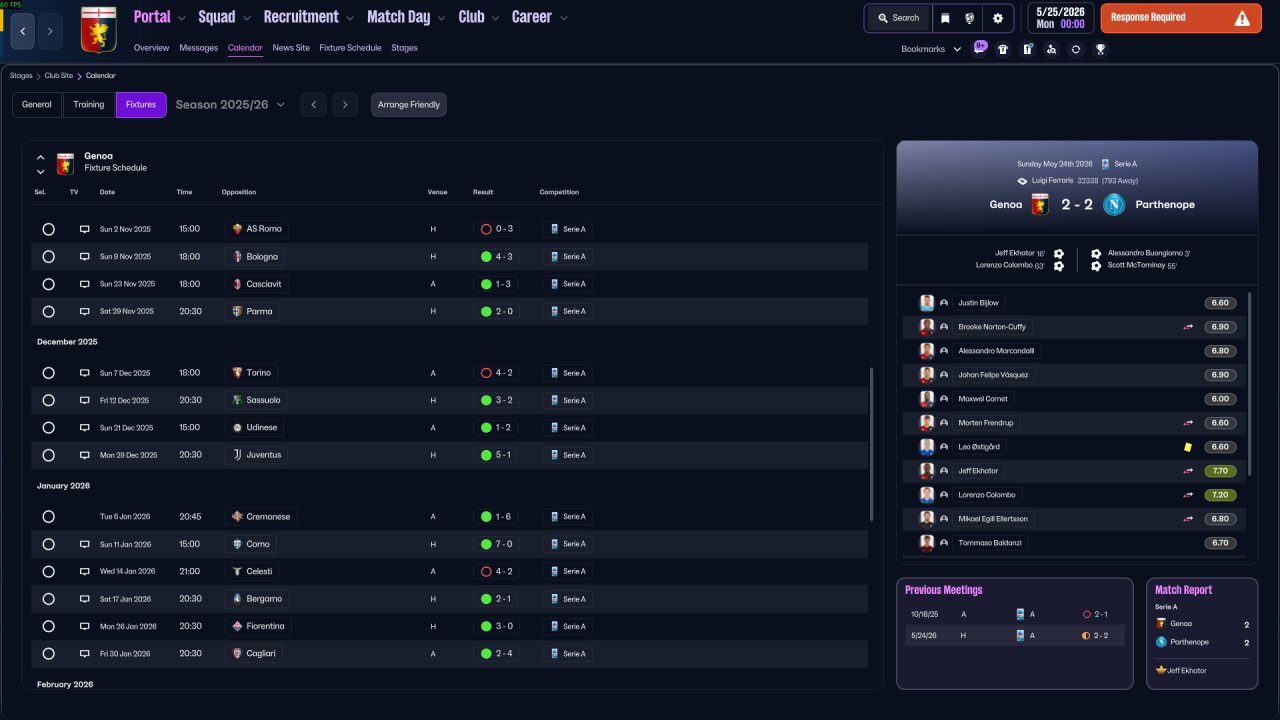Screen dimensions: 1280x720
Task: Switch to the General tab
Action: [x=37, y=105]
